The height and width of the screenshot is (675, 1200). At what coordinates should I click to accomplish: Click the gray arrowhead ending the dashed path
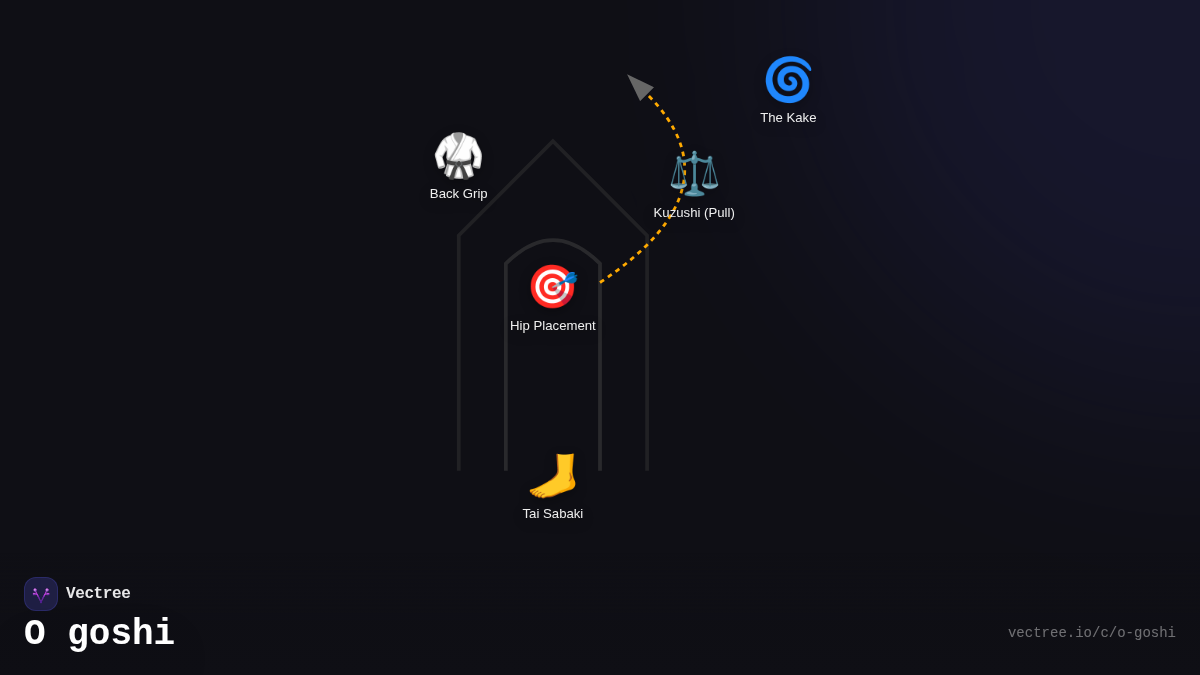click(638, 86)
